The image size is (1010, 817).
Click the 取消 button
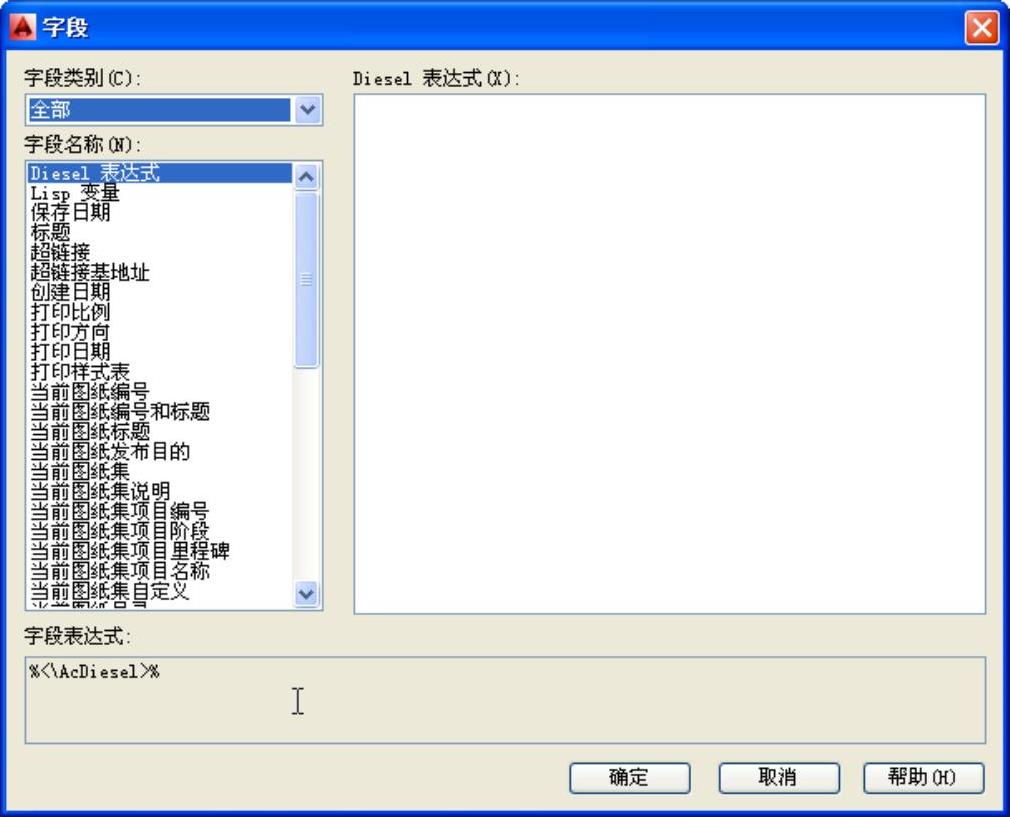(x=779, y=778)
